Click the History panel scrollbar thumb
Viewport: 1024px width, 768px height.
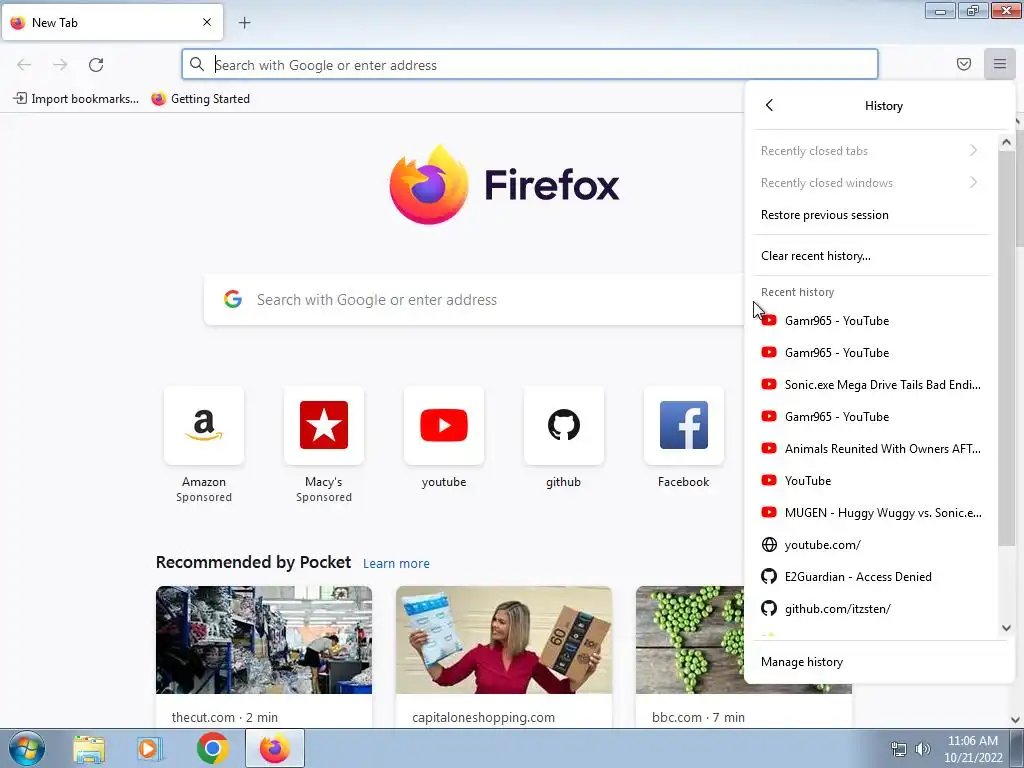pyautogui.click(x=1006, y=349)
